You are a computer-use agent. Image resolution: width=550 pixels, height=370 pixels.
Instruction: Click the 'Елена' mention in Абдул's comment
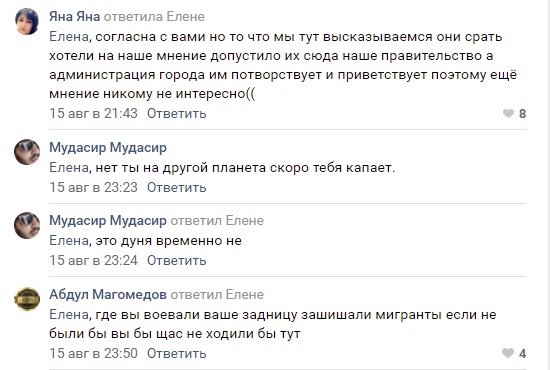[69, 315]
